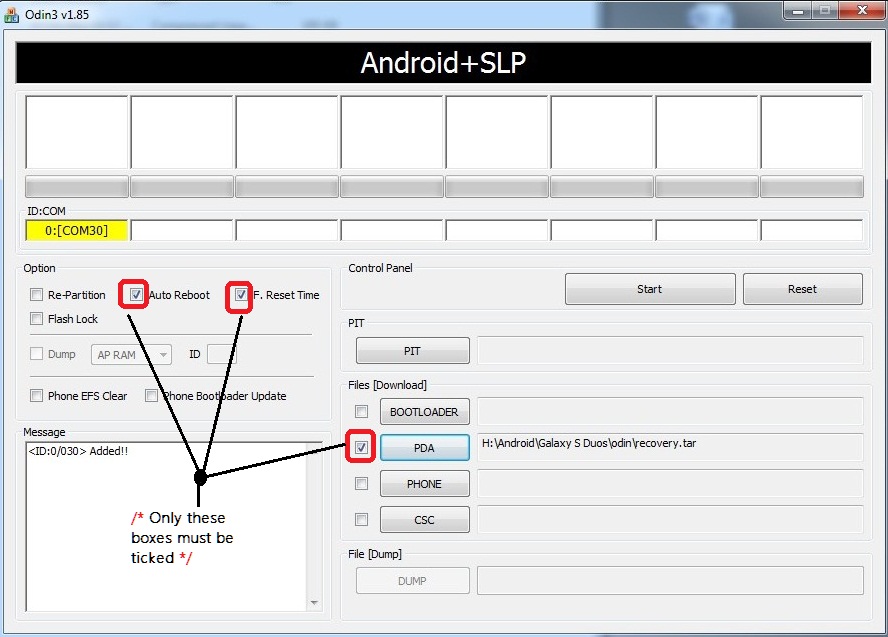
Task: Tick the CSC file checkbox
Action: [x=361, y=519]
